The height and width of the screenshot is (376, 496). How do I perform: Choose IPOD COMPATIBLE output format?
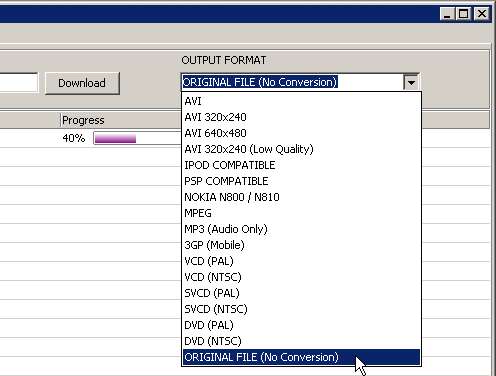(x=301, y=165)
